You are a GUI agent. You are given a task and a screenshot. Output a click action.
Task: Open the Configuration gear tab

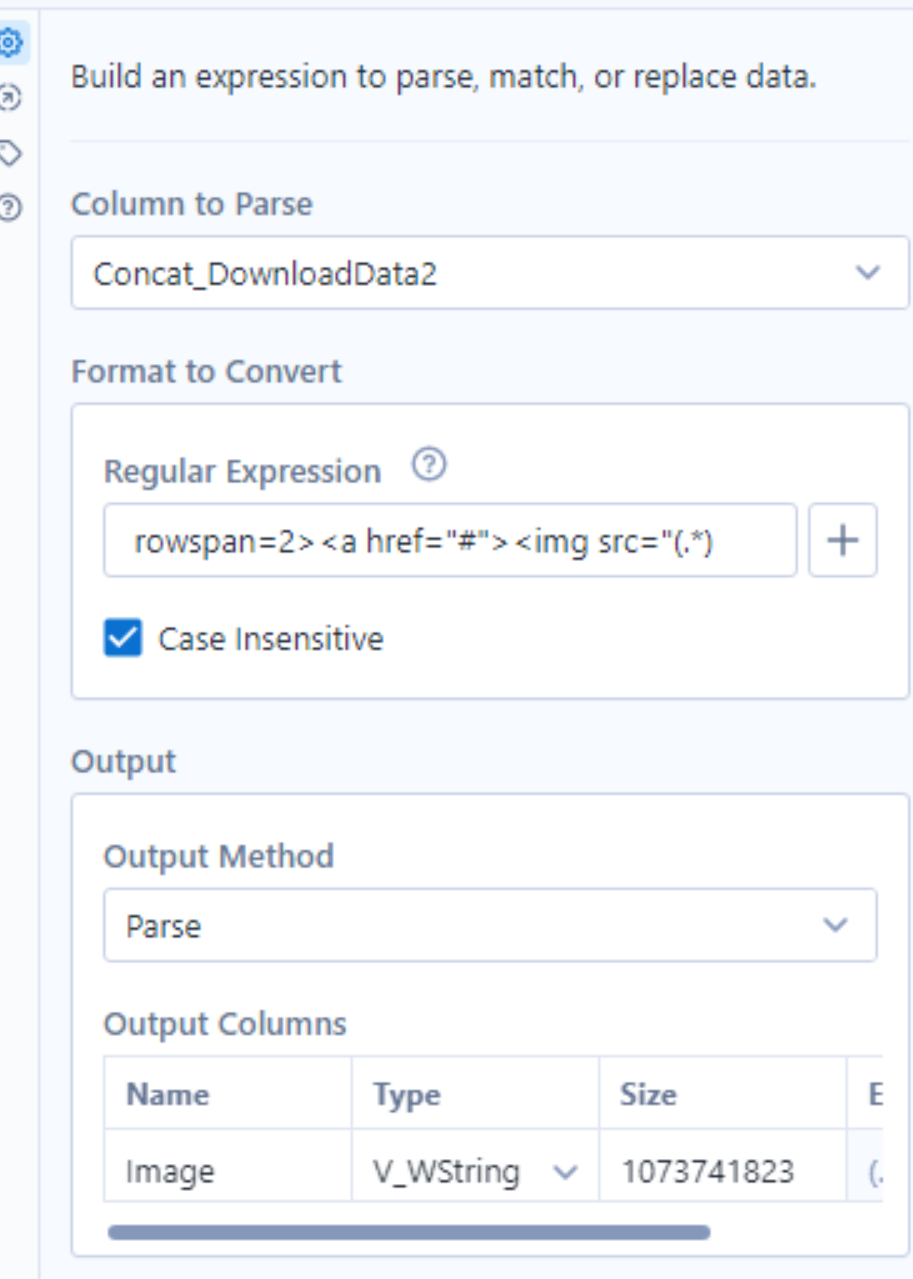point(11,44)
